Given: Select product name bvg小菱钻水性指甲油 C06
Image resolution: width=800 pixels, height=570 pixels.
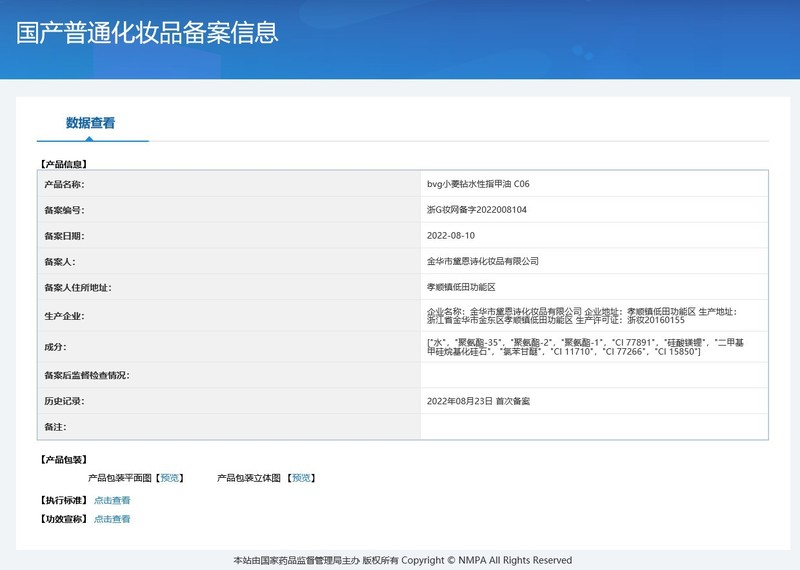Looking at the screenshot, I should [478, 184].
